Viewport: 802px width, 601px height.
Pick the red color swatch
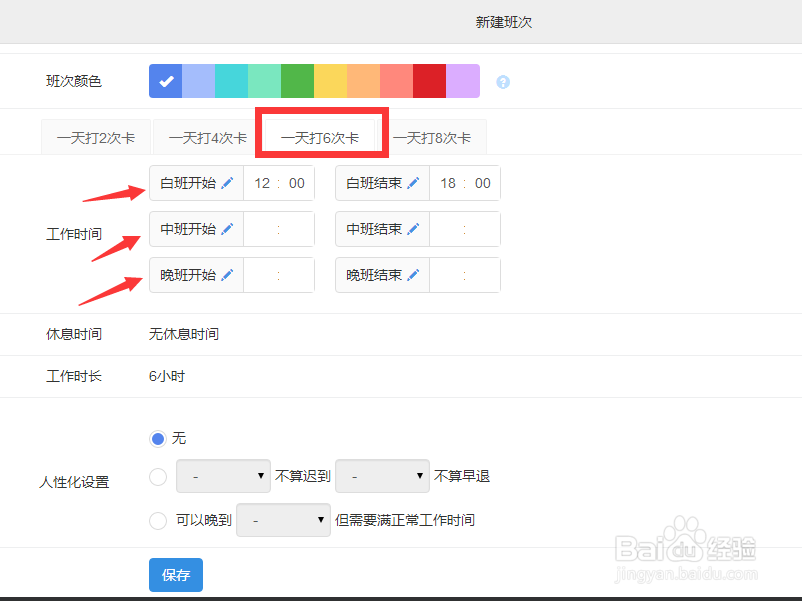[430, 81]
